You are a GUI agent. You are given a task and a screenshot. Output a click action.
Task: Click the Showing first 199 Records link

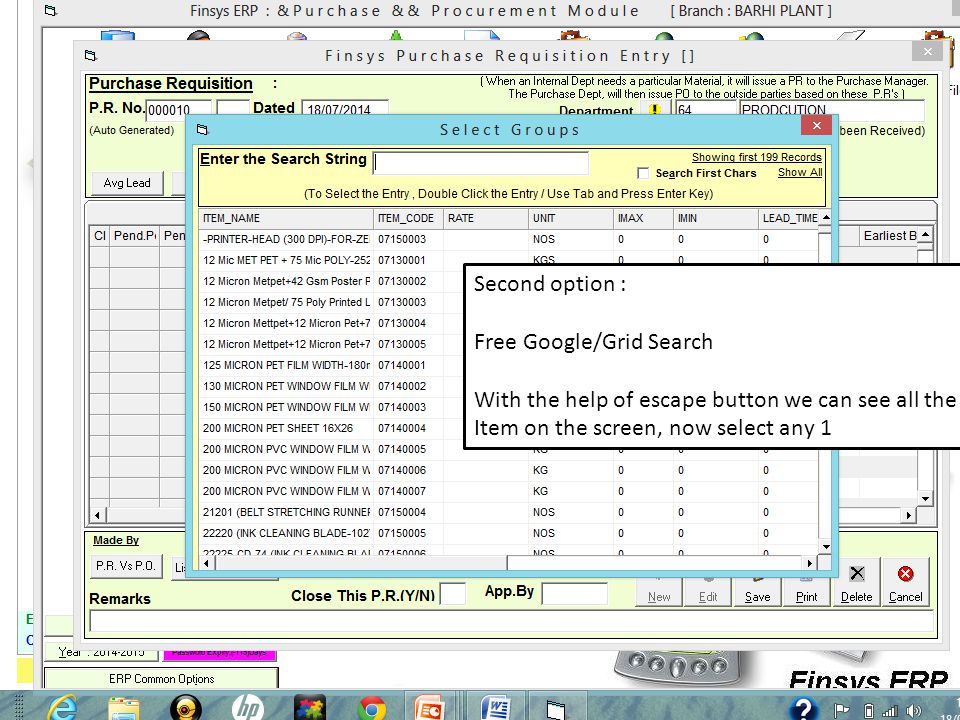pos(757,157)
